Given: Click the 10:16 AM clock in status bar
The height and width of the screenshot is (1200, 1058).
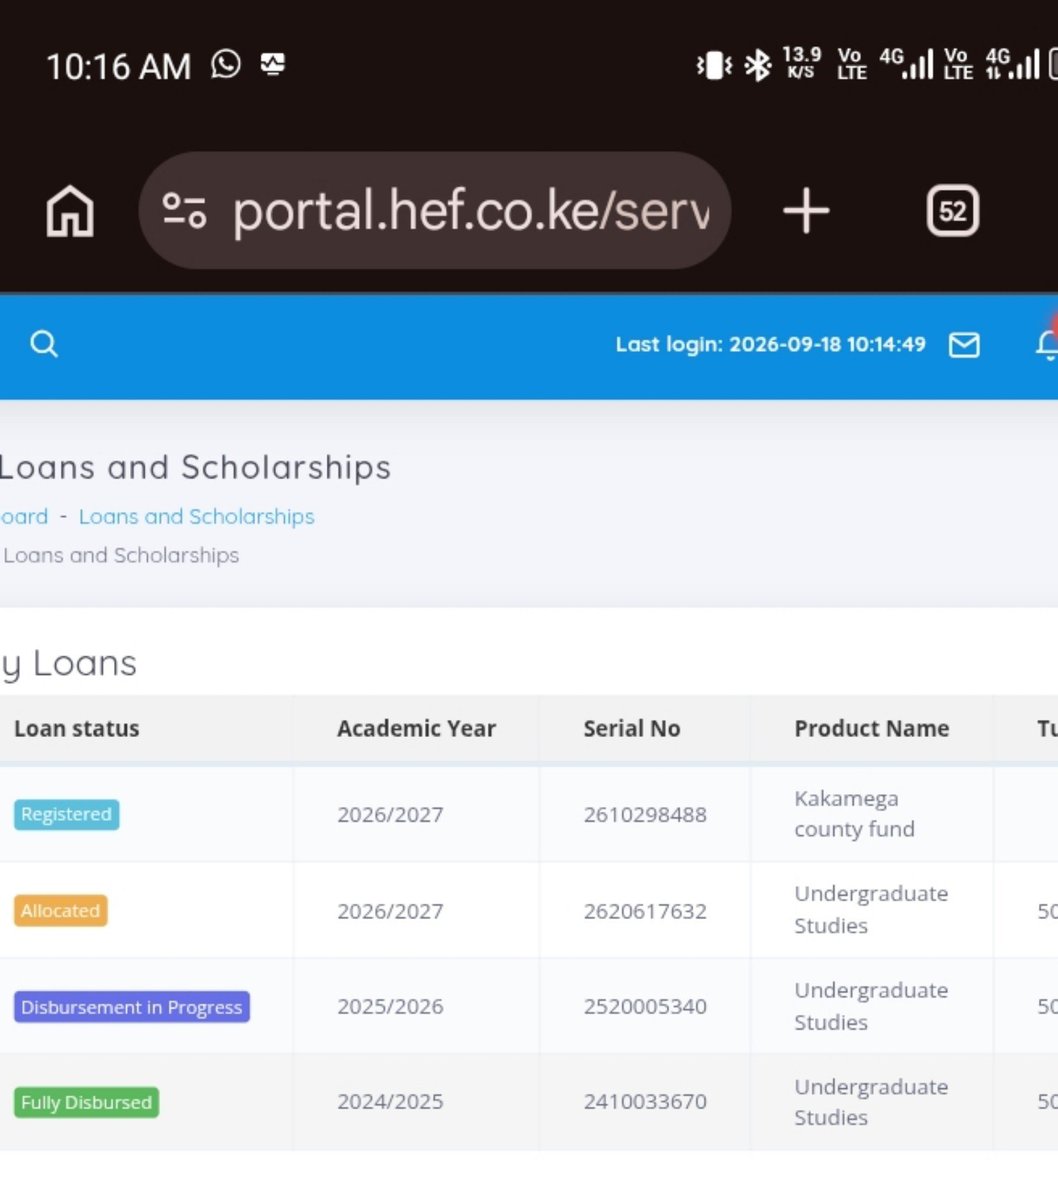Looking at the screenshot, I should (x=119, y=66).
